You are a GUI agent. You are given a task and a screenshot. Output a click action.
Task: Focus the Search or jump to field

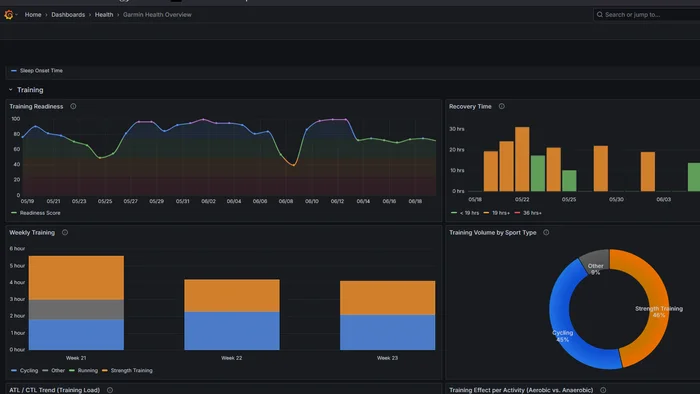point(646,15)
